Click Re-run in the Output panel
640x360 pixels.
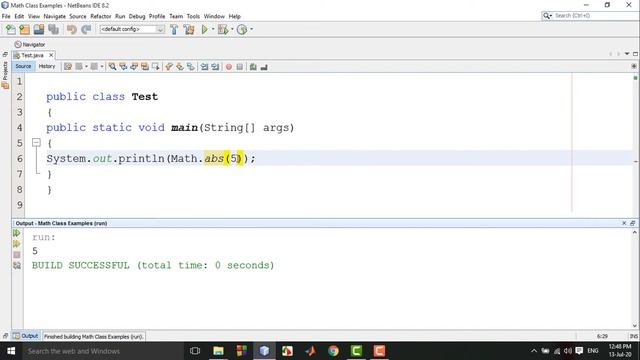[16, 233]
